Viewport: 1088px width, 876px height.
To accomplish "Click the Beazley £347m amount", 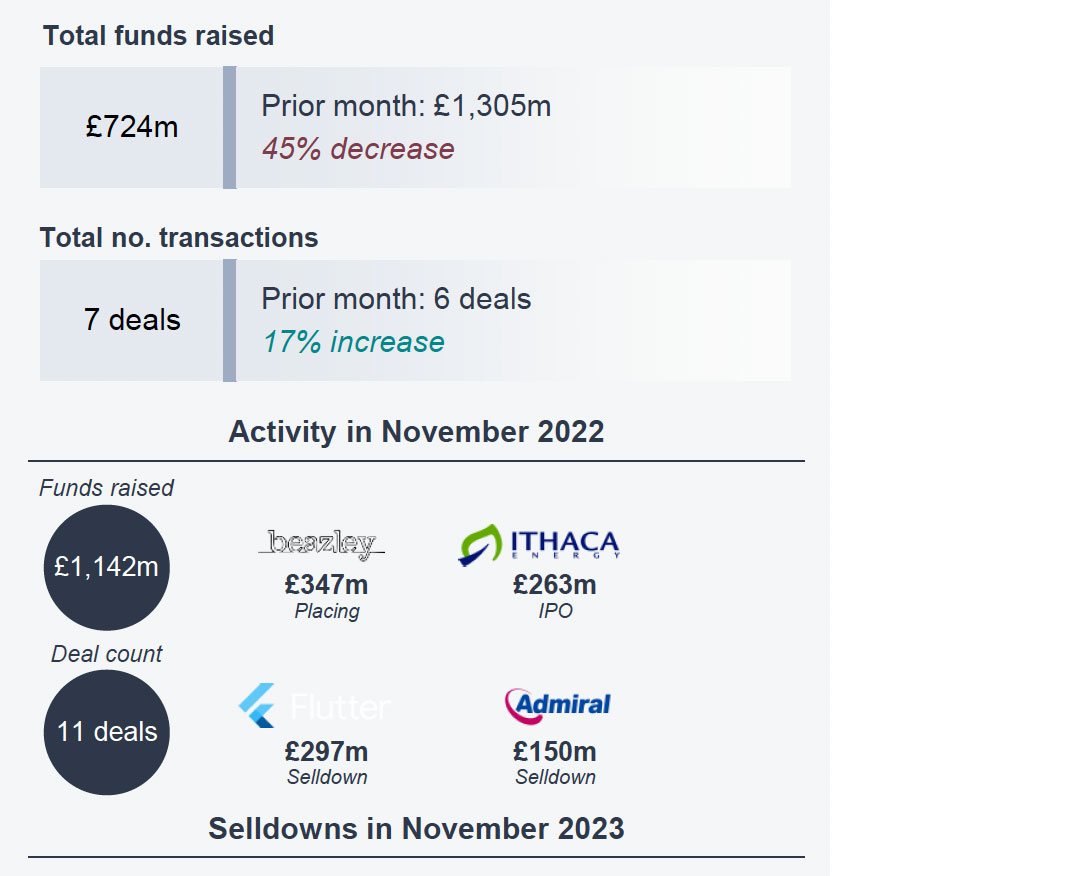I will click(x=326, y=584).
